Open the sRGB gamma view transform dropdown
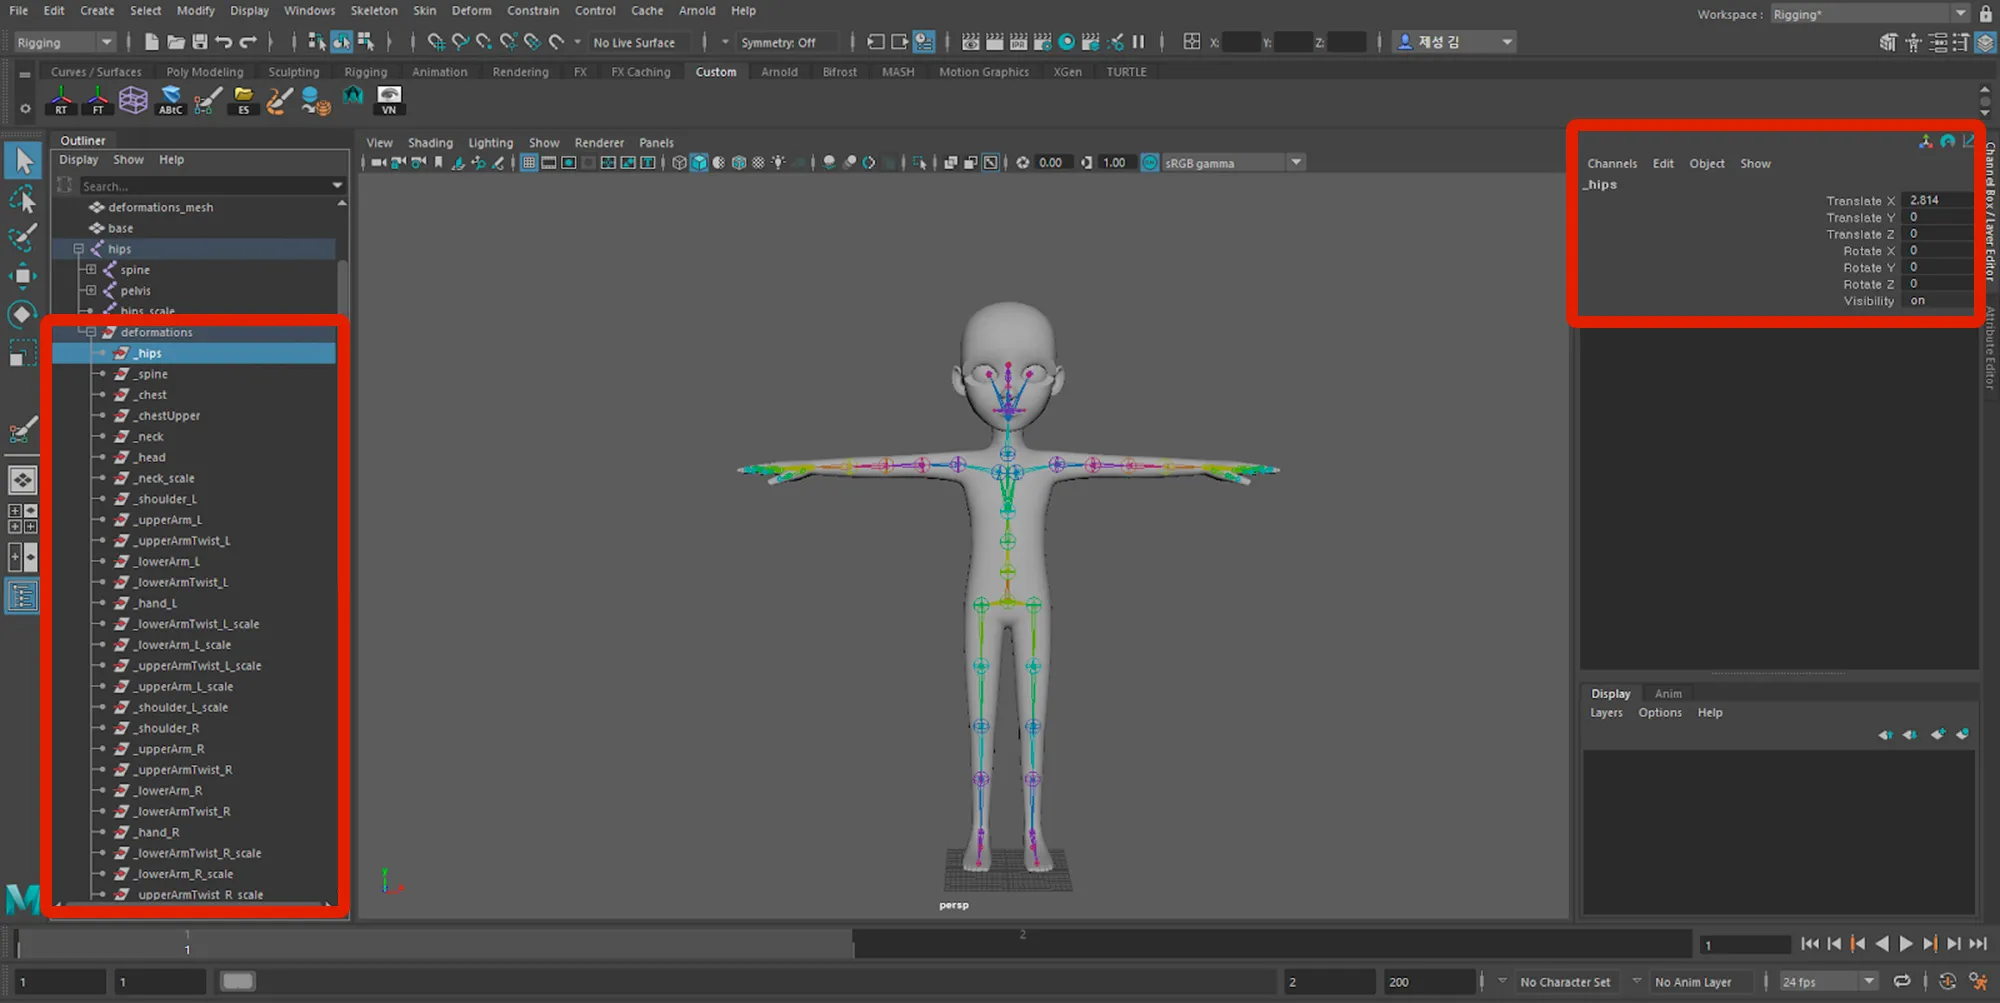Viewport: 2000px width, 1003px height. click(x=1232, y=163)
